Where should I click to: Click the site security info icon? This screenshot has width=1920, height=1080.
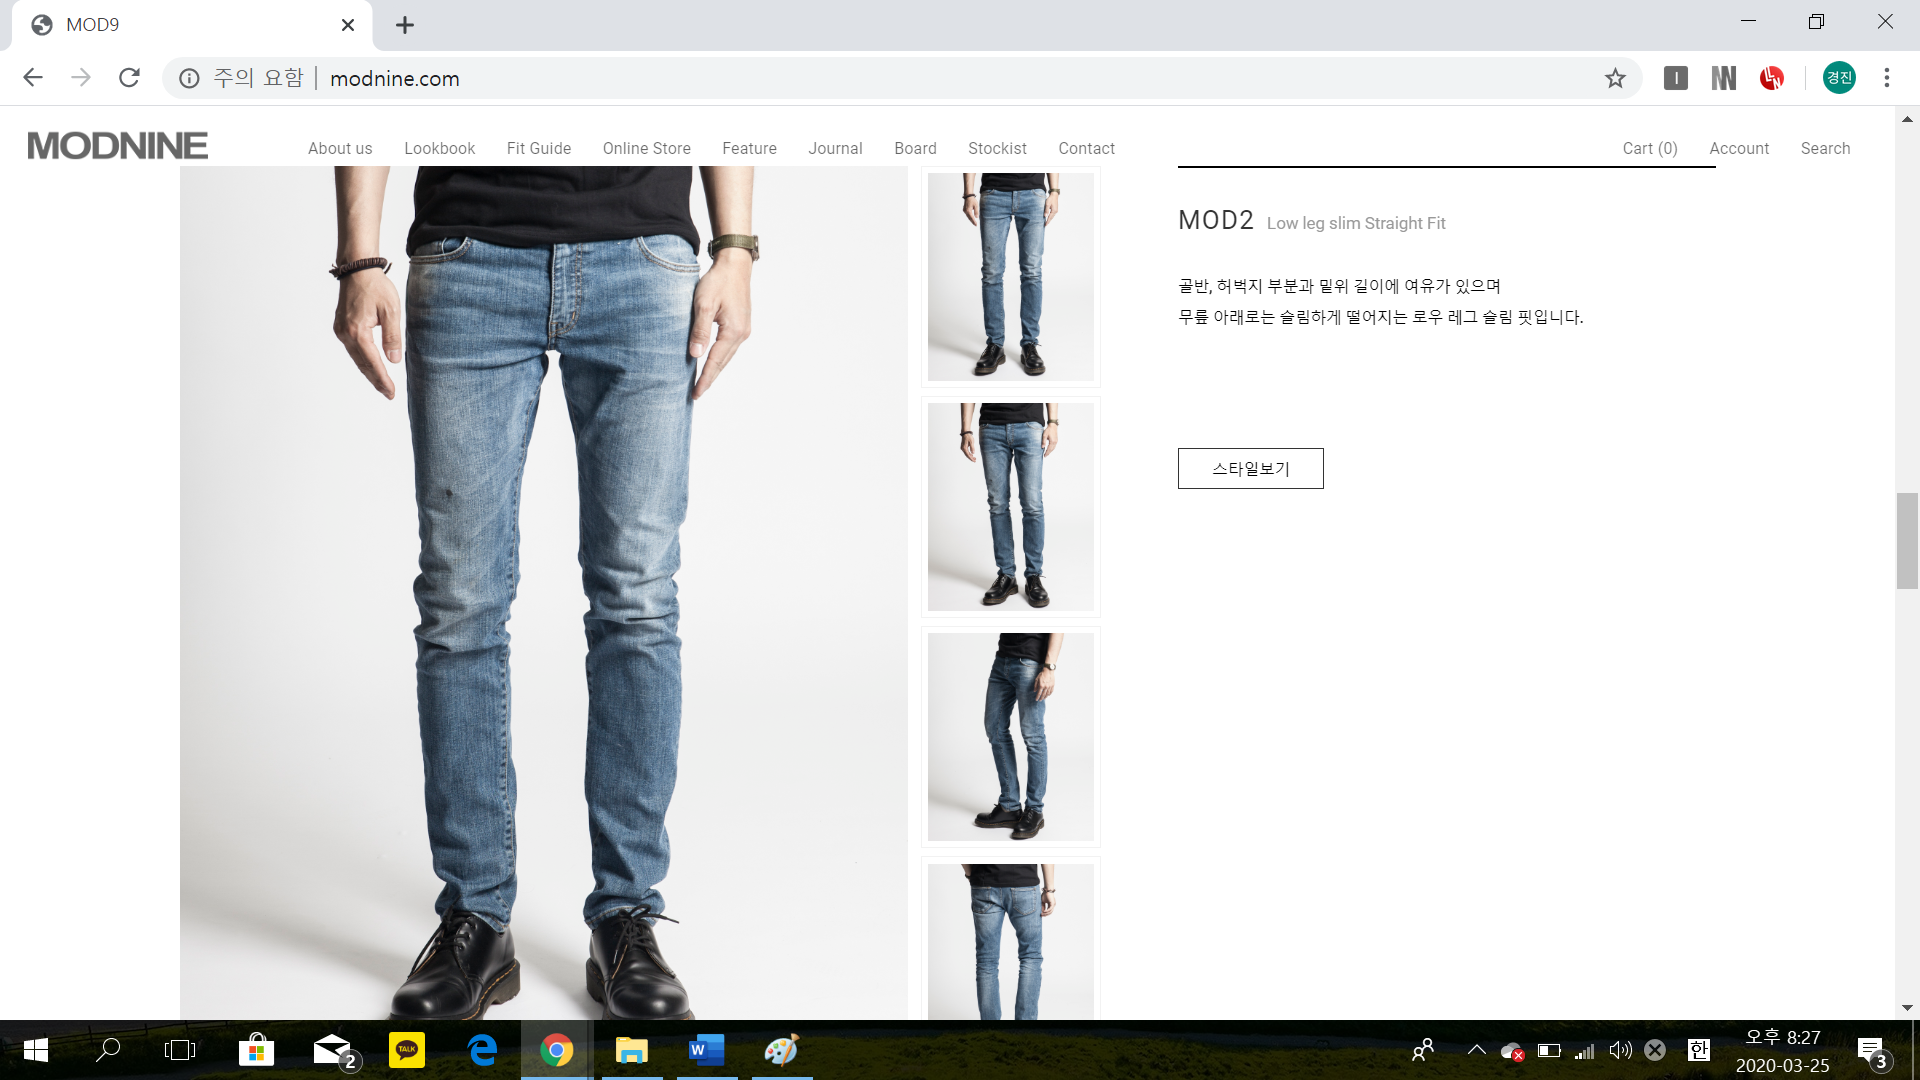tap(189, 78)
